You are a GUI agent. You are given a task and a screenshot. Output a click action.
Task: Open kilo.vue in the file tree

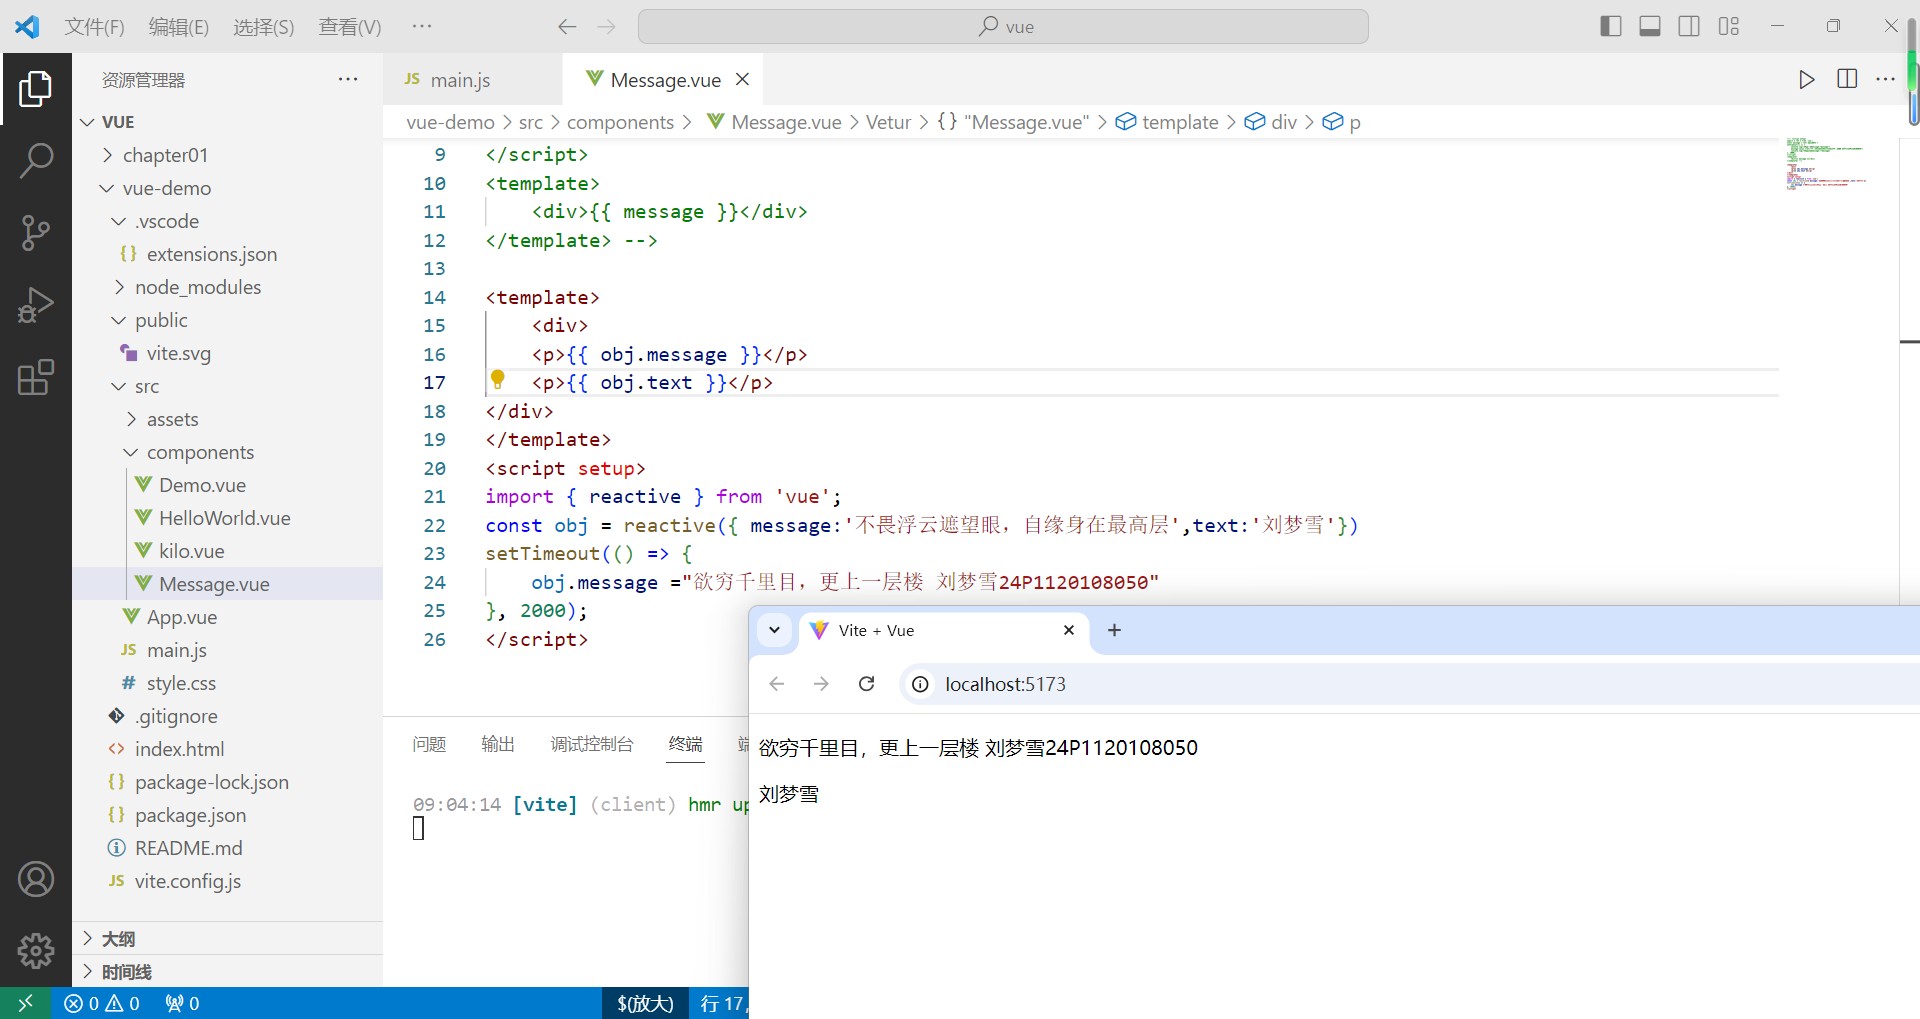[x=191, y=551]
